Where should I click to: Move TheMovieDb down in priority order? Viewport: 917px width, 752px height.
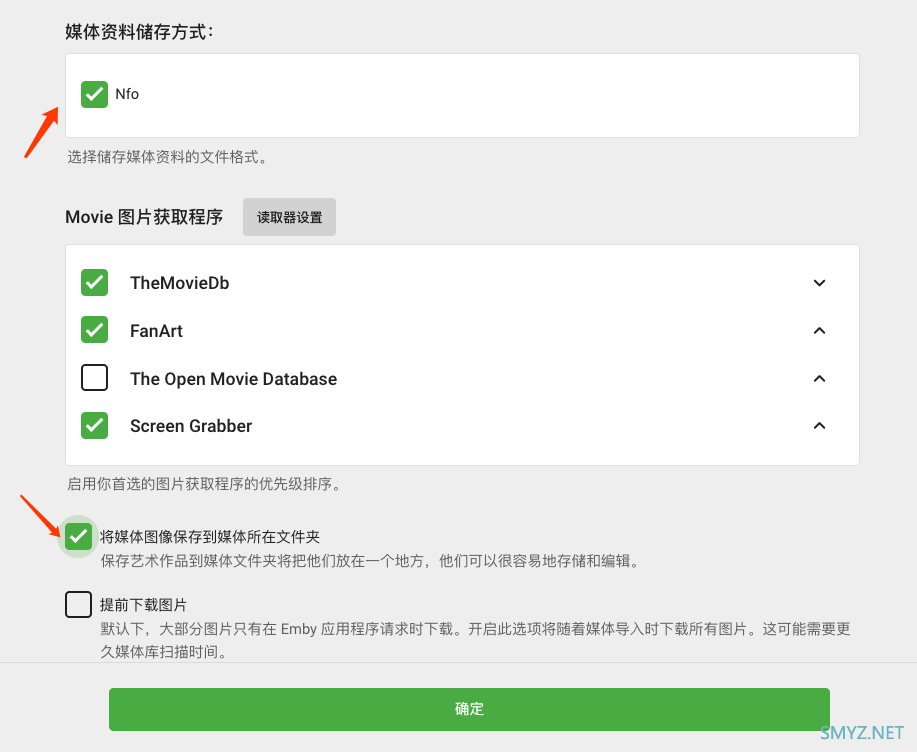819,283
